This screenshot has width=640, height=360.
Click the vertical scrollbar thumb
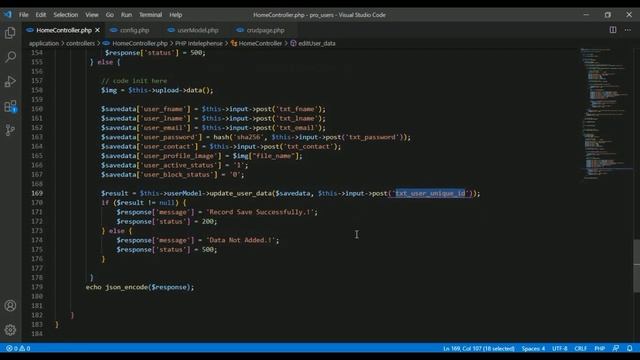pyautogui.click(x=636, y=266)
